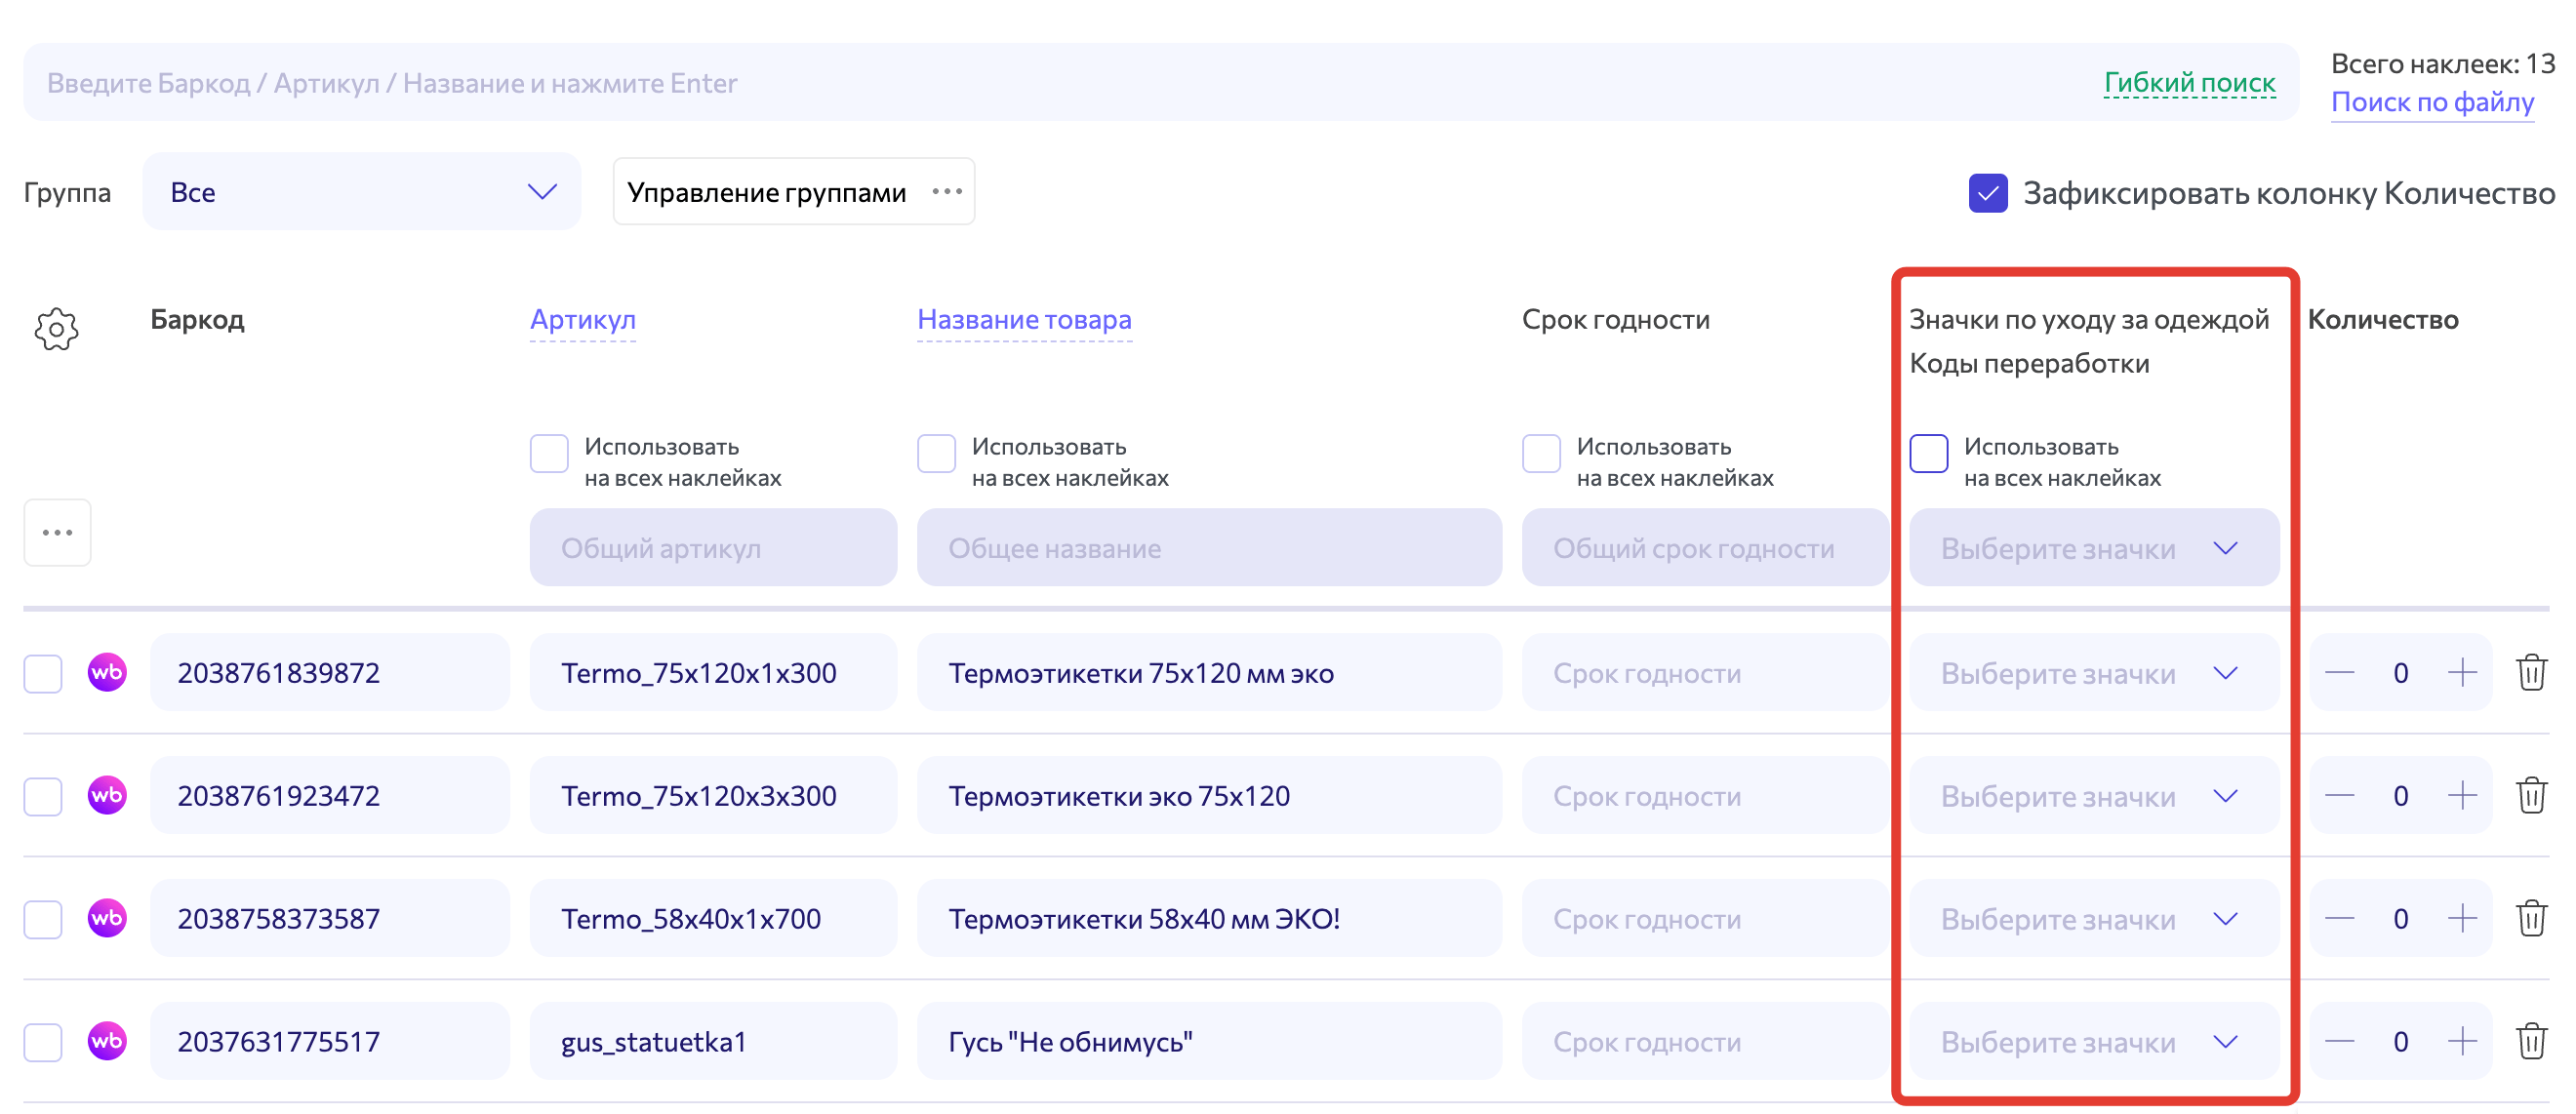Click wb icon for barcode 2038761839872
Viewport: 2576px width, 1114px height.
[x=107, y=672]
